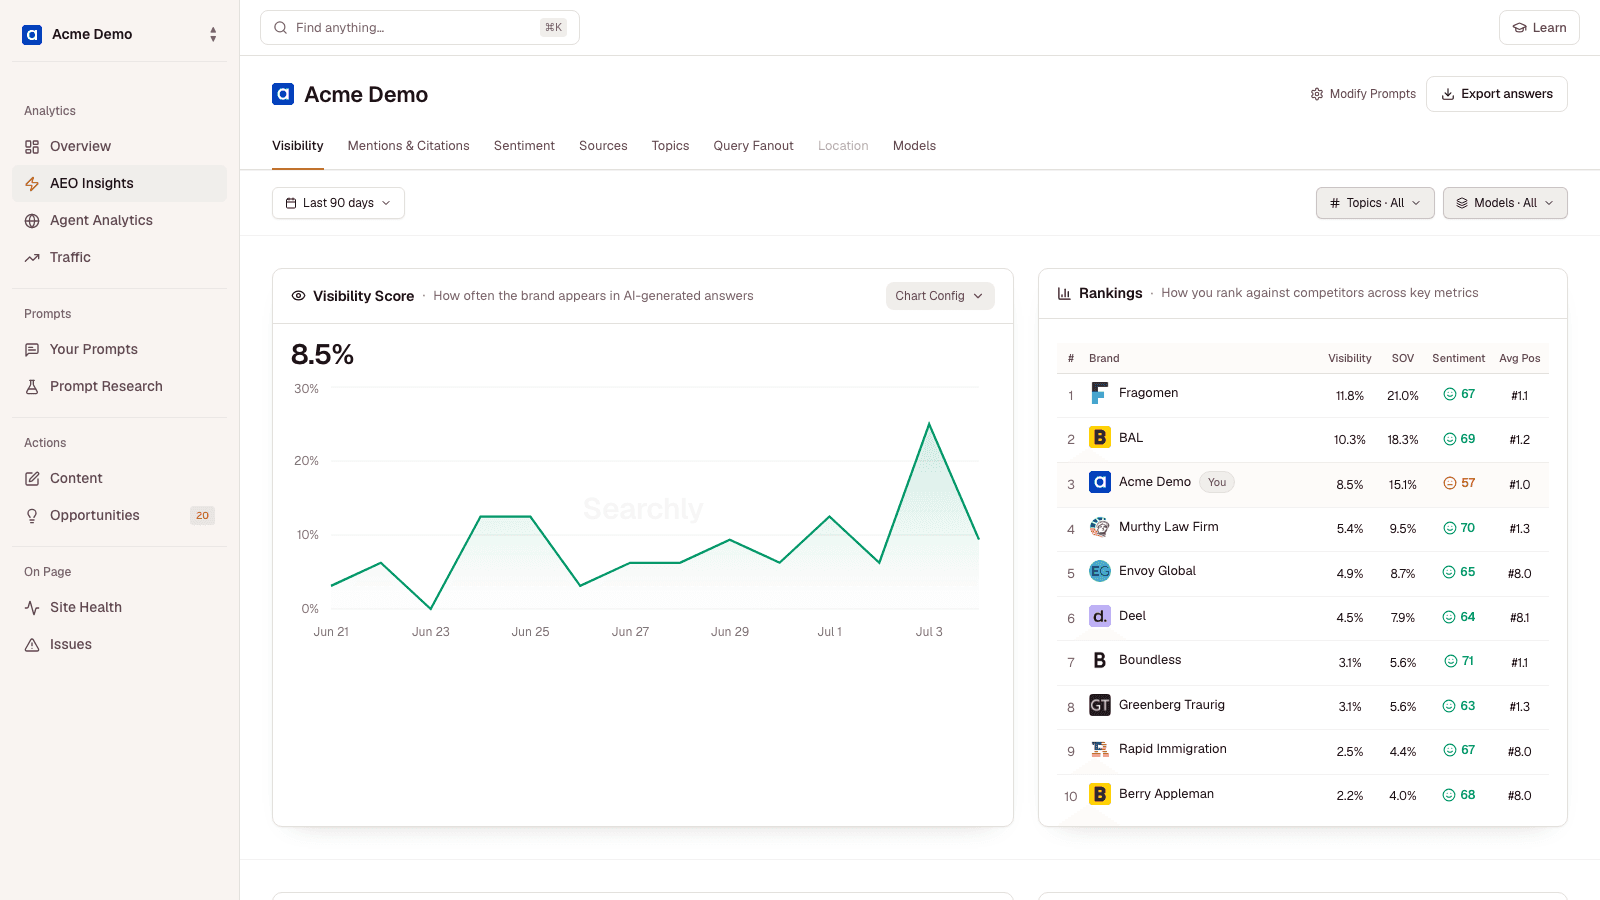Click the Sentiment column header
Image resolution: width=1600 pixels, height=900 pixels.
[1458, 358]
